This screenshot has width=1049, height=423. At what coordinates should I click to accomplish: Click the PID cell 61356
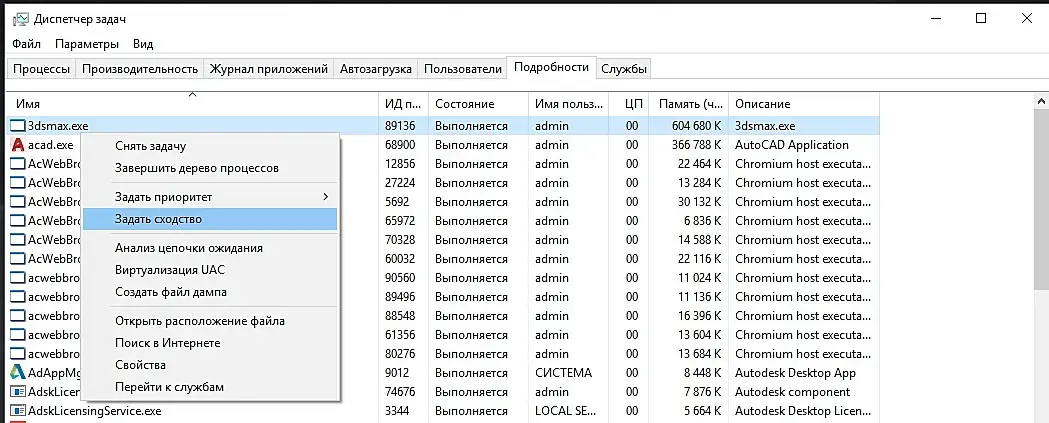(401, 335)
